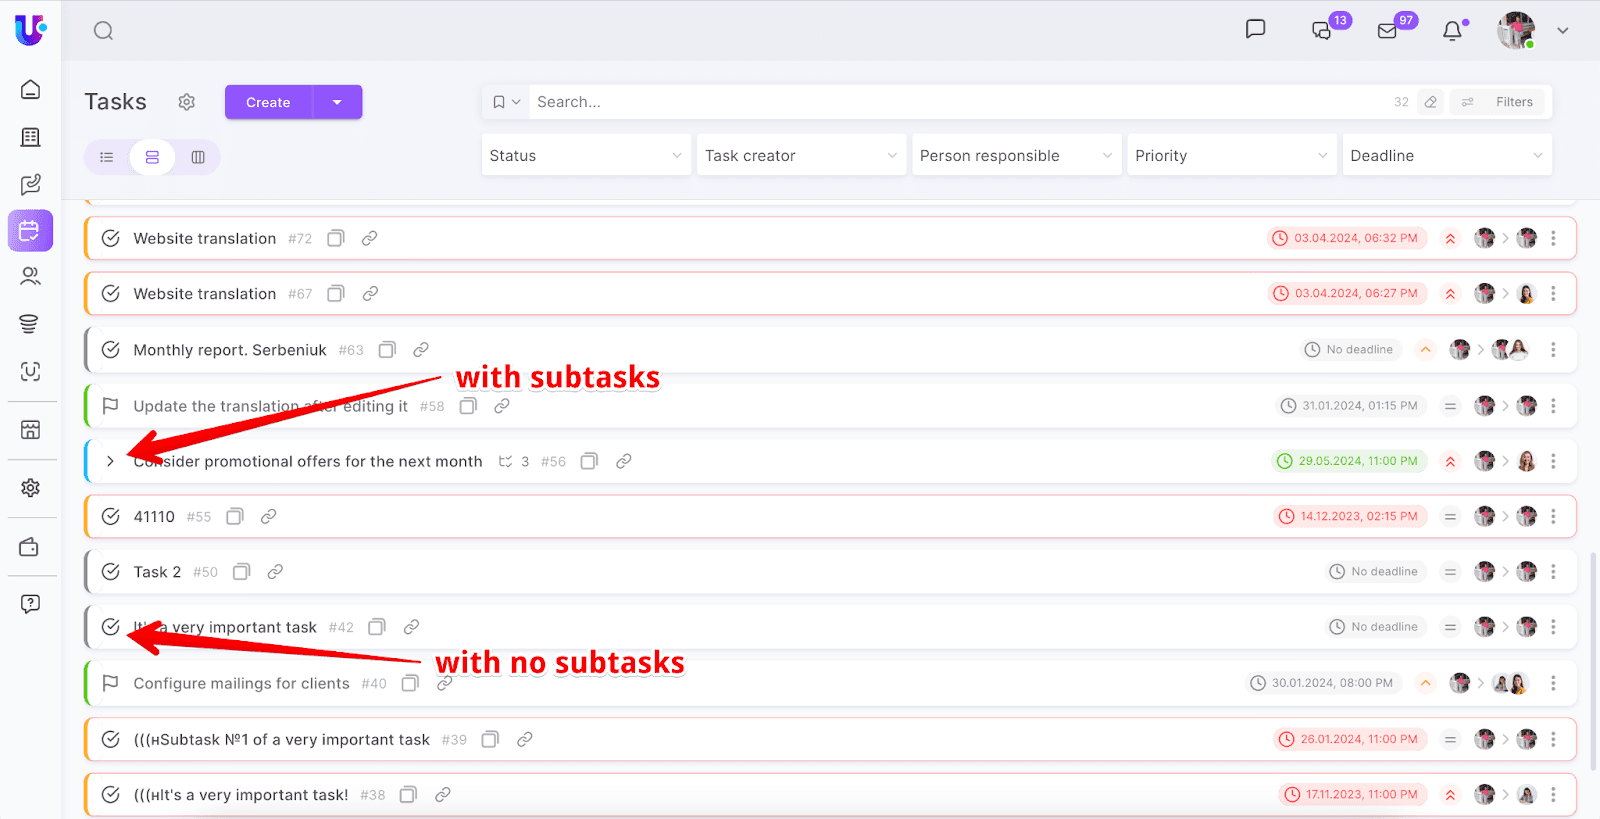Screen dimensions: 1600x819
Task: Mark Website translation #67 as complete
Action: (x=111, y=294)
